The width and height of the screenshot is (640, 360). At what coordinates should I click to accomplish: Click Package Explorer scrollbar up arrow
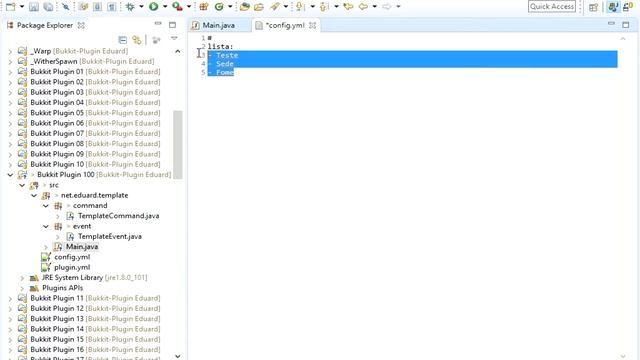click(178, 51)
